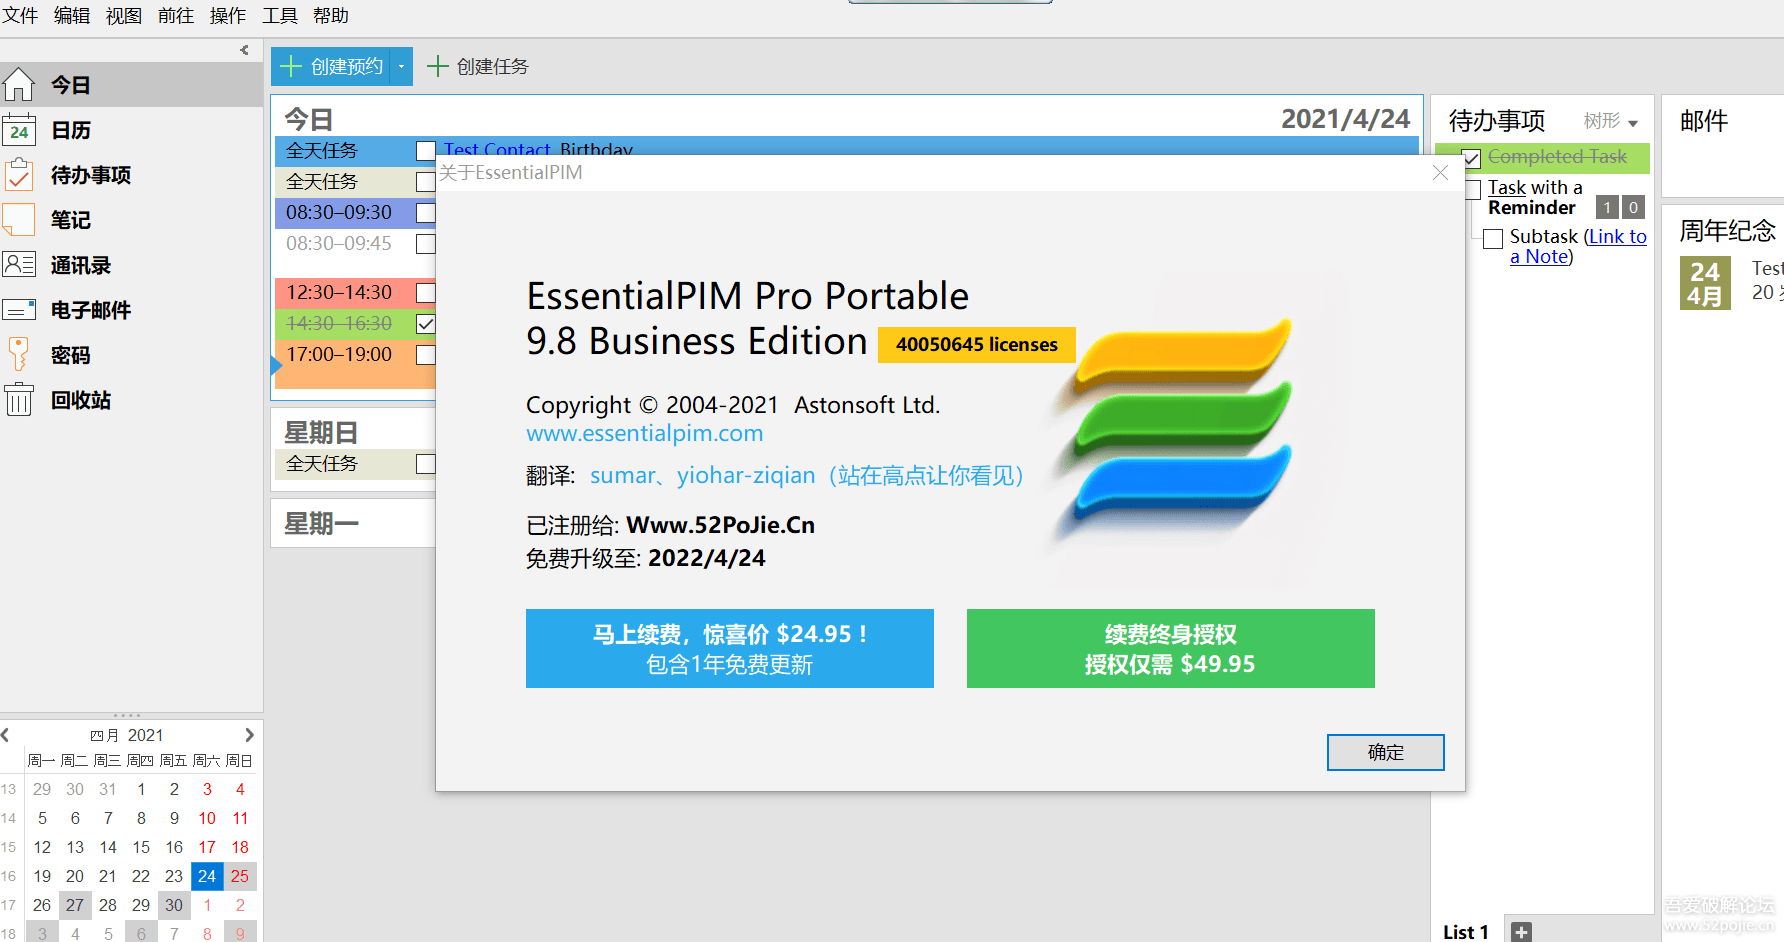Toggle checkbox for 08:30–09:30 appointment
This screenshot has width=1784, height=942.
tap(426, 213)
